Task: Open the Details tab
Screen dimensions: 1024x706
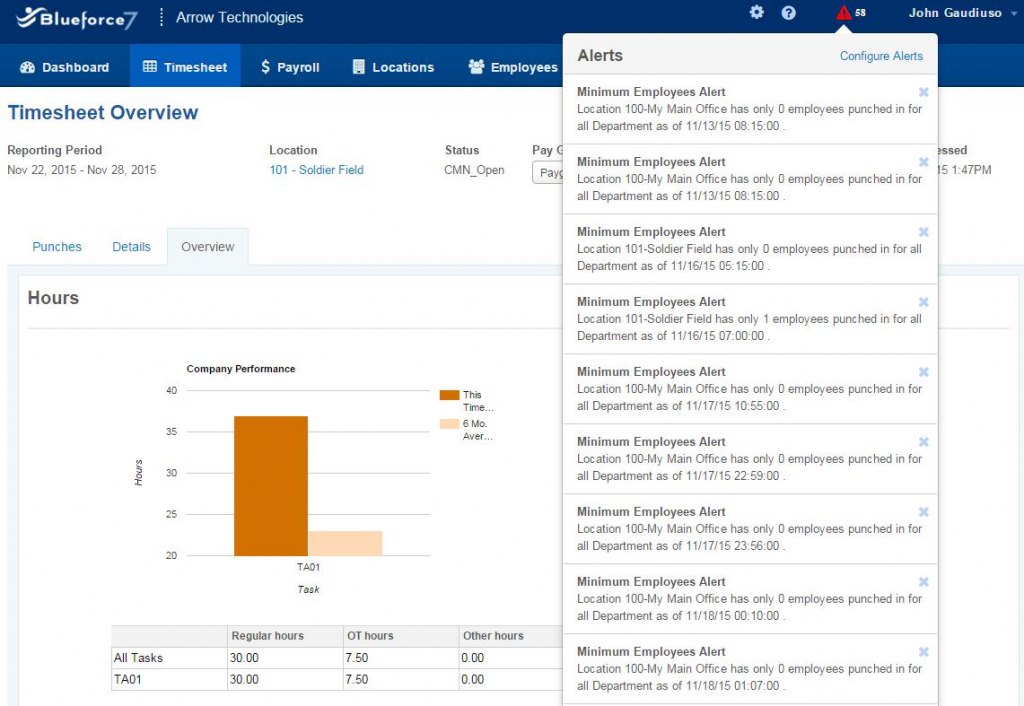Action: point(131,246)
